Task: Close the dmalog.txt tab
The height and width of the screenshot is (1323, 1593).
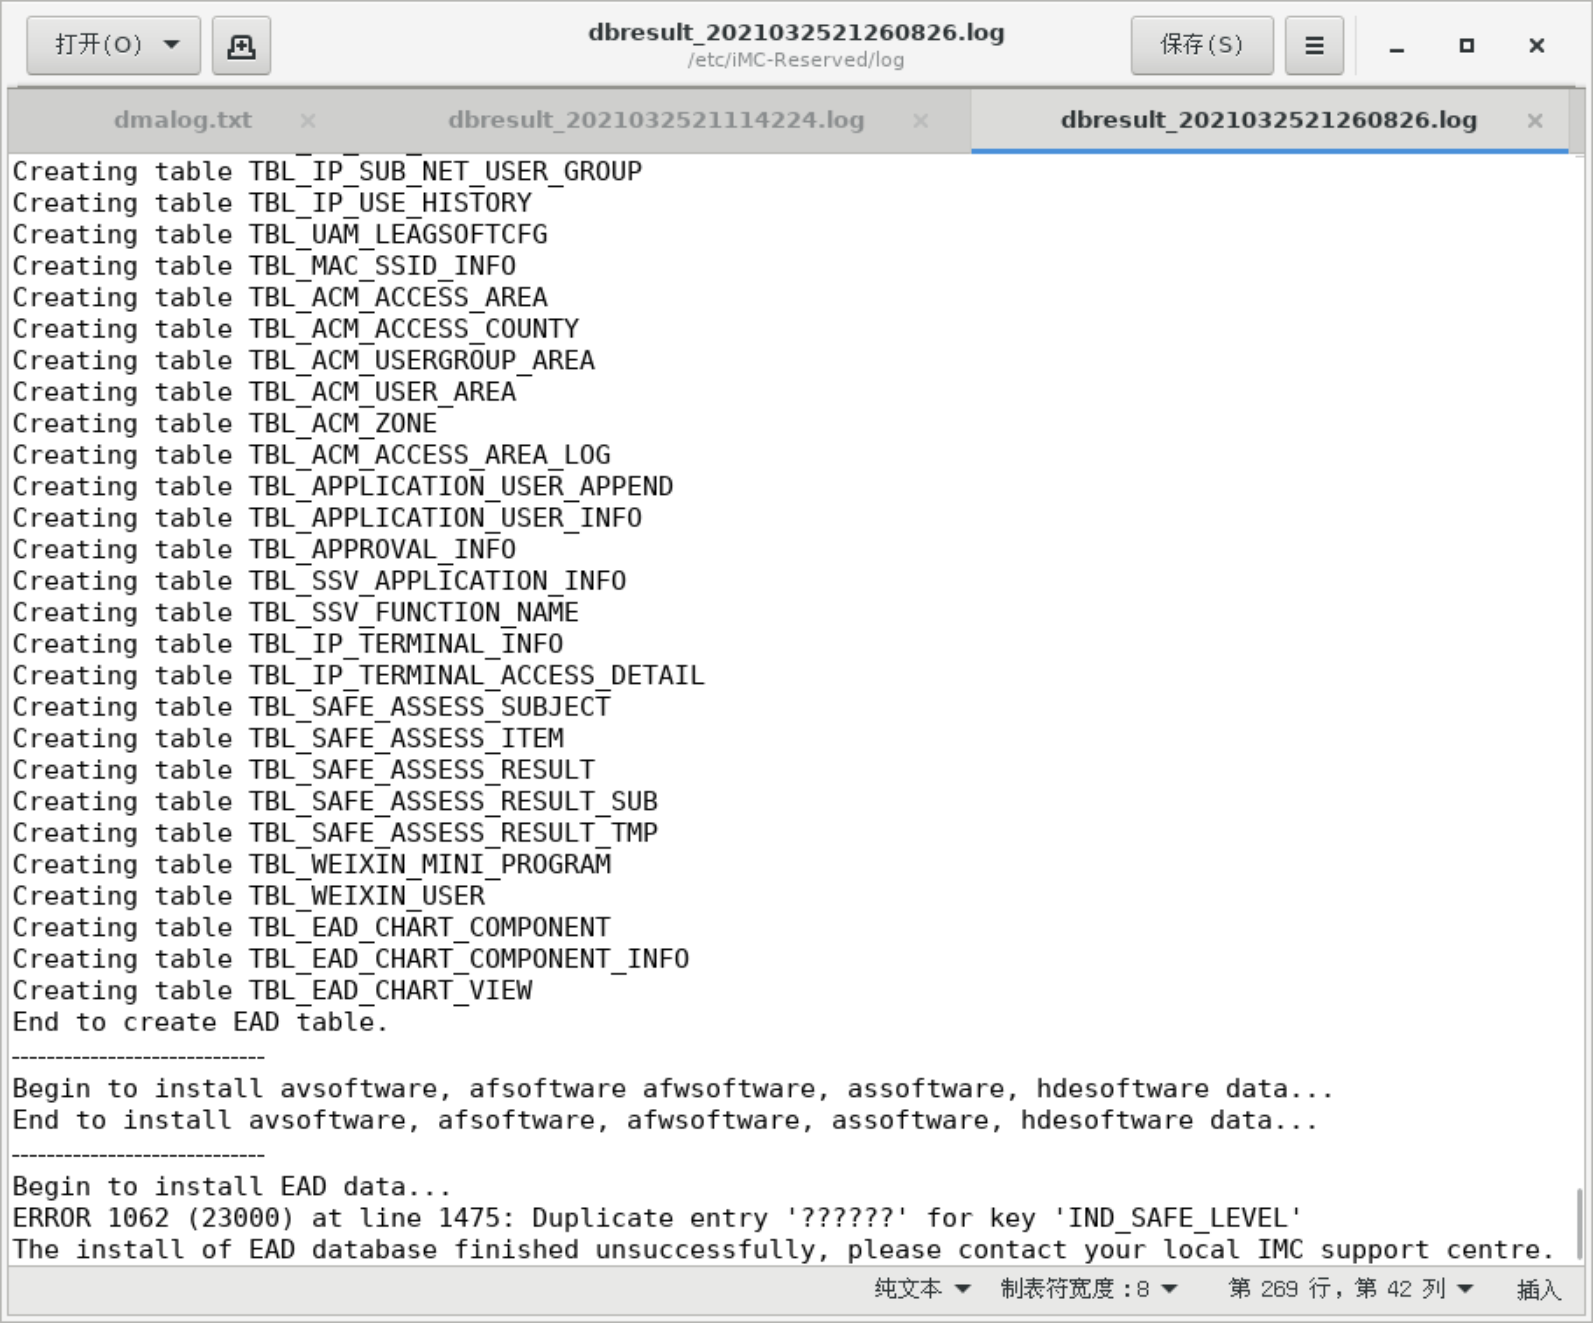Action: coord(308,121)
